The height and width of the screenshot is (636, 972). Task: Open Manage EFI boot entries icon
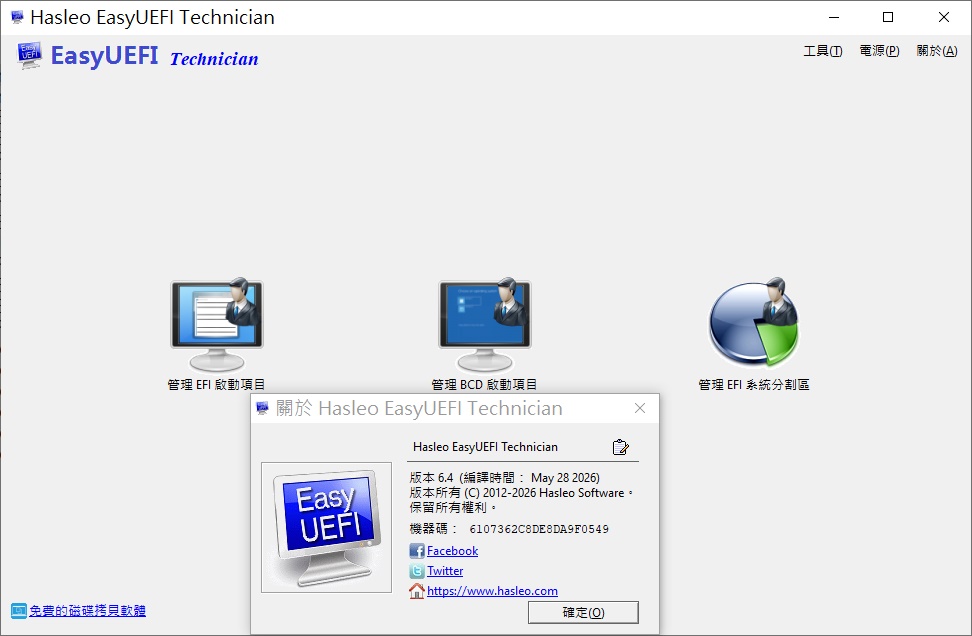[217, 325]
